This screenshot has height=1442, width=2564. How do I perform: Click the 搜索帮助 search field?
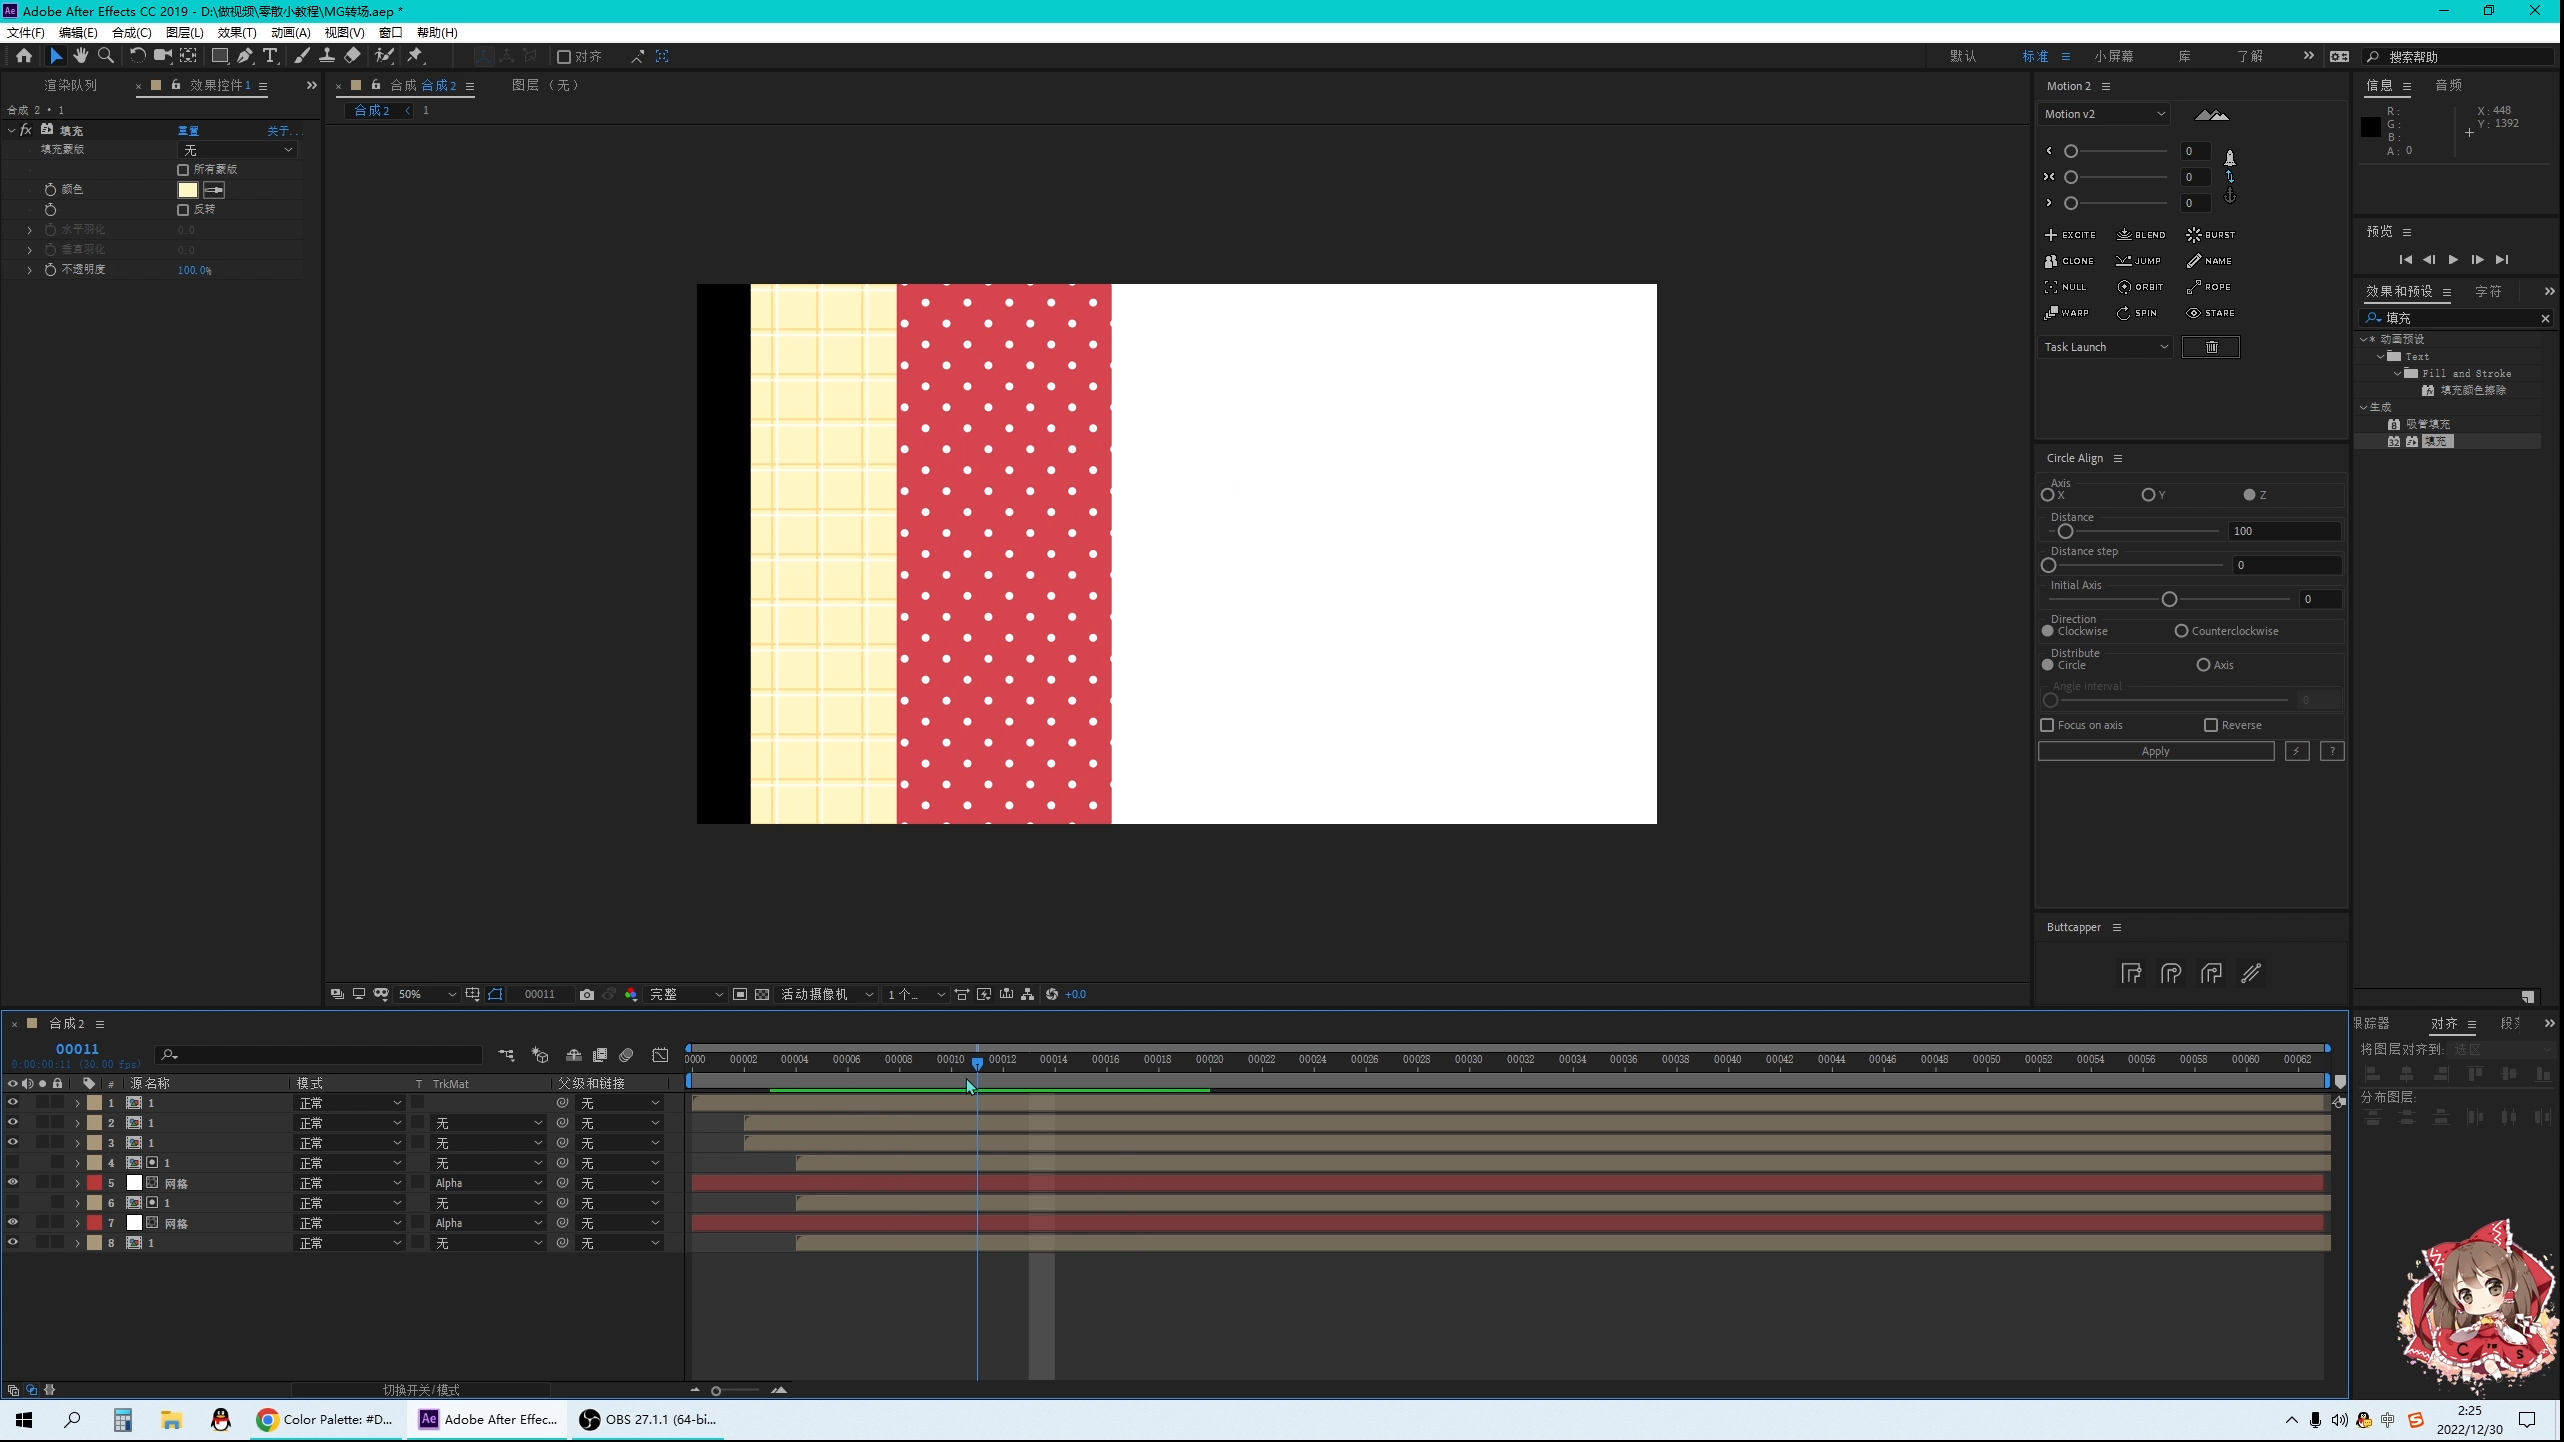click(2457, 57)
